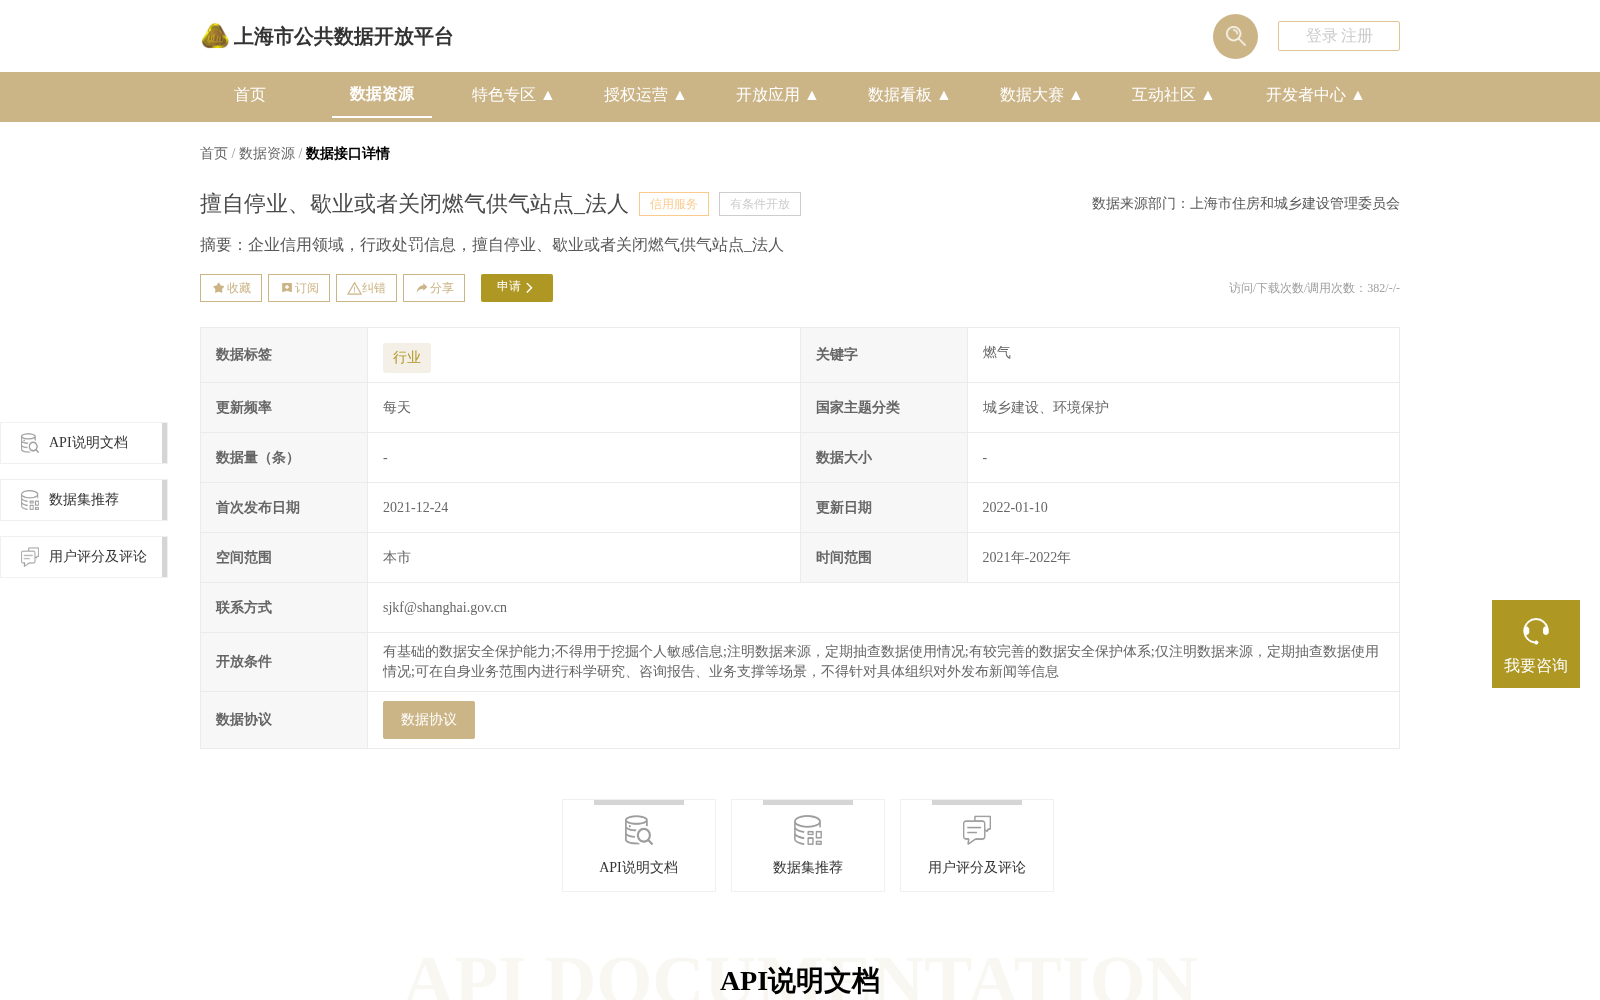Click the platform logo icon
1600x1000 pixels.
point(215,36)
